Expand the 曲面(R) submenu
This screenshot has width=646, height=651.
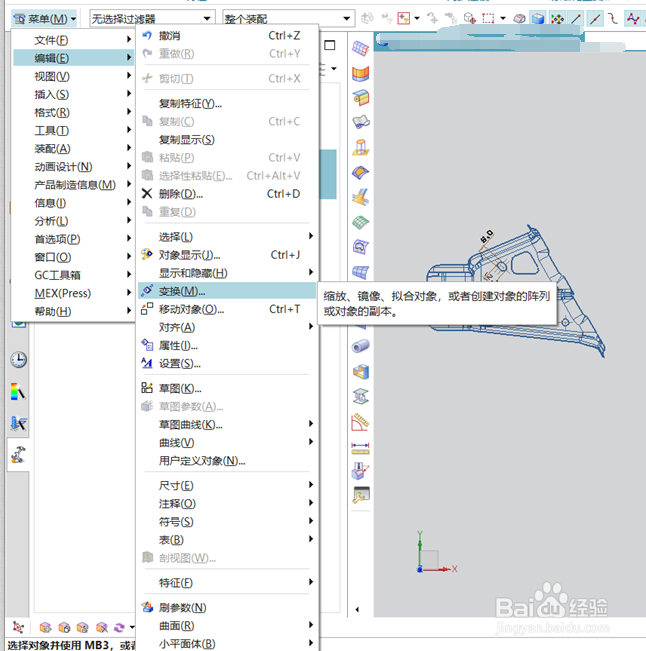(227, 626)
